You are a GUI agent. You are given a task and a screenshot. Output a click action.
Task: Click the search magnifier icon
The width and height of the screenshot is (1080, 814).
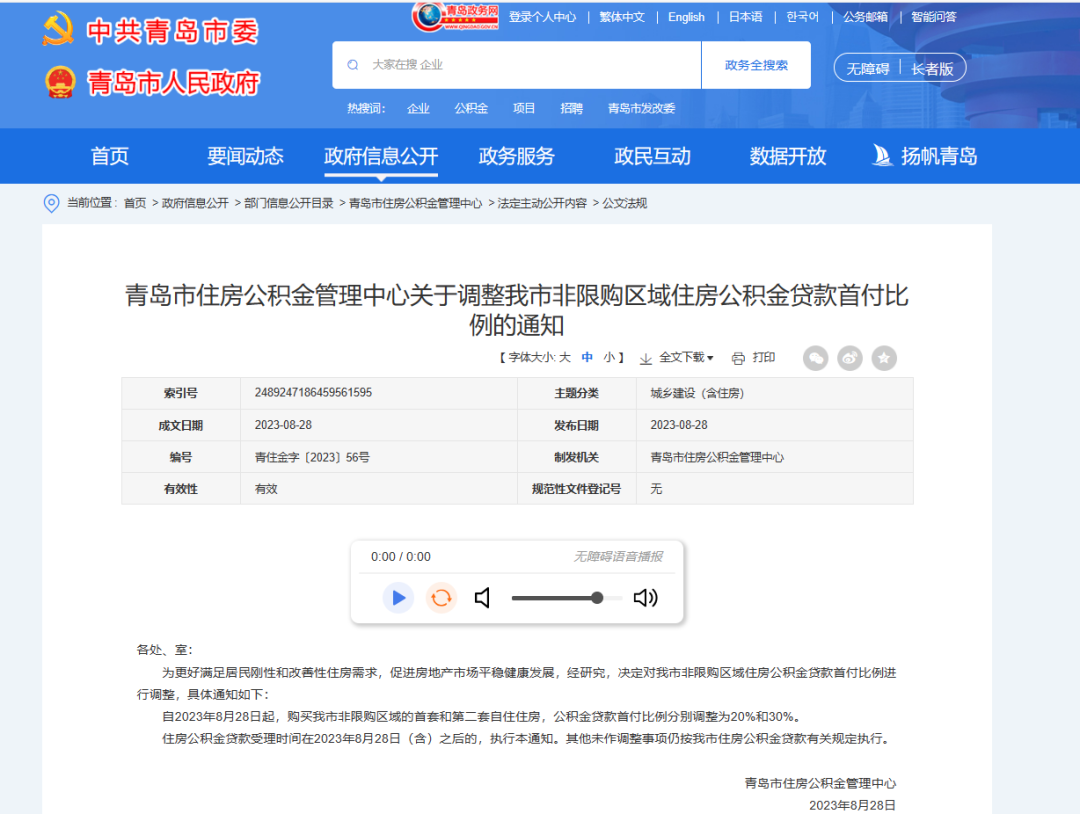[x=353, y=65]
